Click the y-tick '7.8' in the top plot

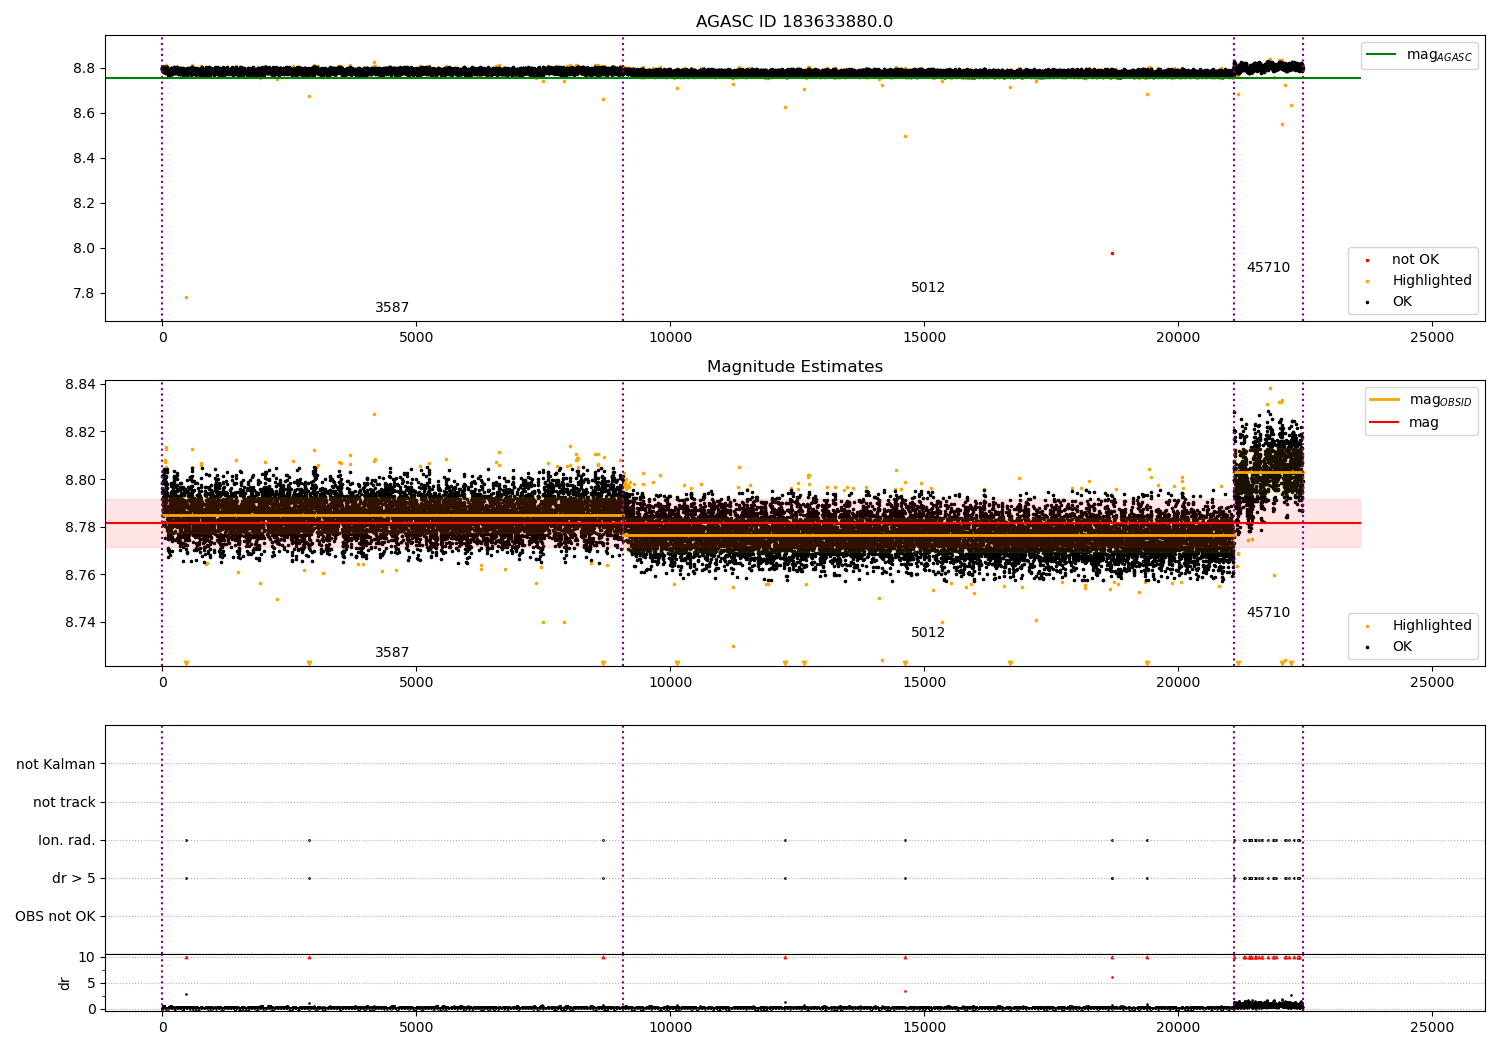pos(84,293)
